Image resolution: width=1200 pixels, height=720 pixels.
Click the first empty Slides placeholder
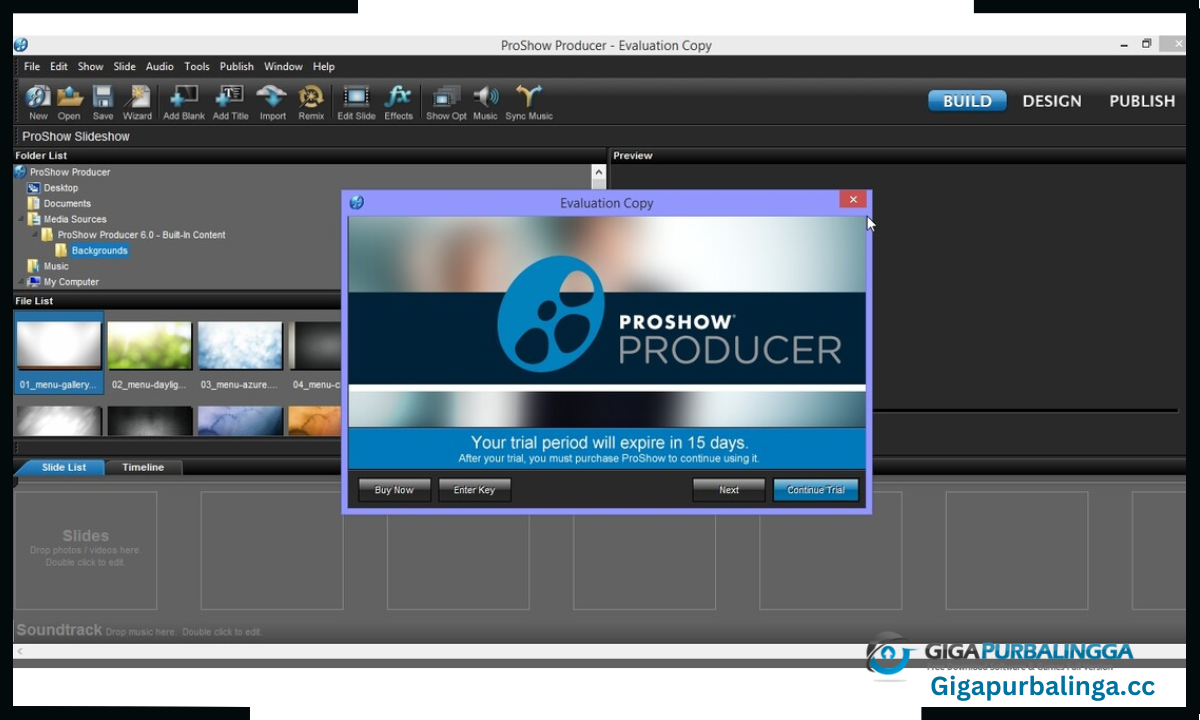[85, 550]
